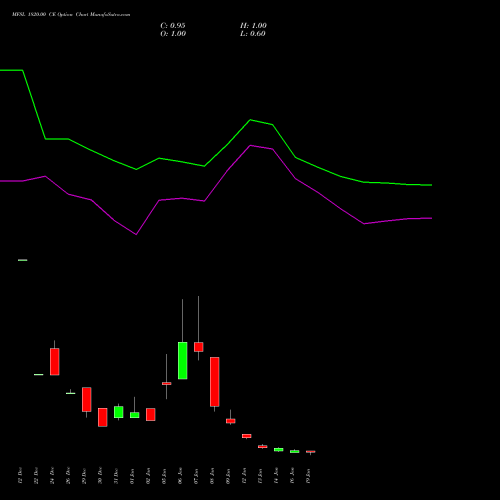Click the tall green candle above 06 Jan
Screen dimensions: 500x500
click(x=182, y=360)
